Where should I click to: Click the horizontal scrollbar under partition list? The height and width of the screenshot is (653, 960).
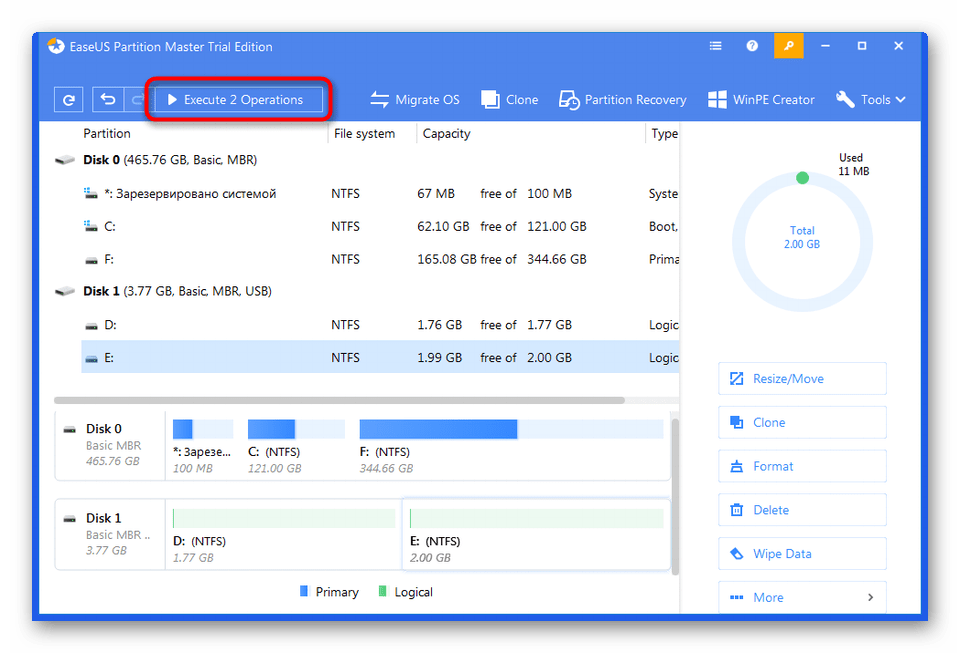pyautogui.click(x=340, y=400)
